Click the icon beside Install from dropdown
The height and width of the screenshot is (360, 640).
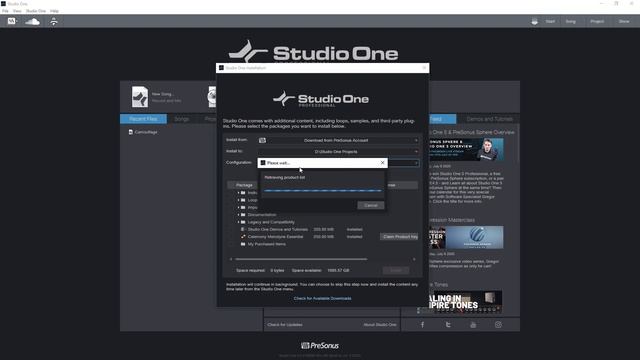(262, 140)
